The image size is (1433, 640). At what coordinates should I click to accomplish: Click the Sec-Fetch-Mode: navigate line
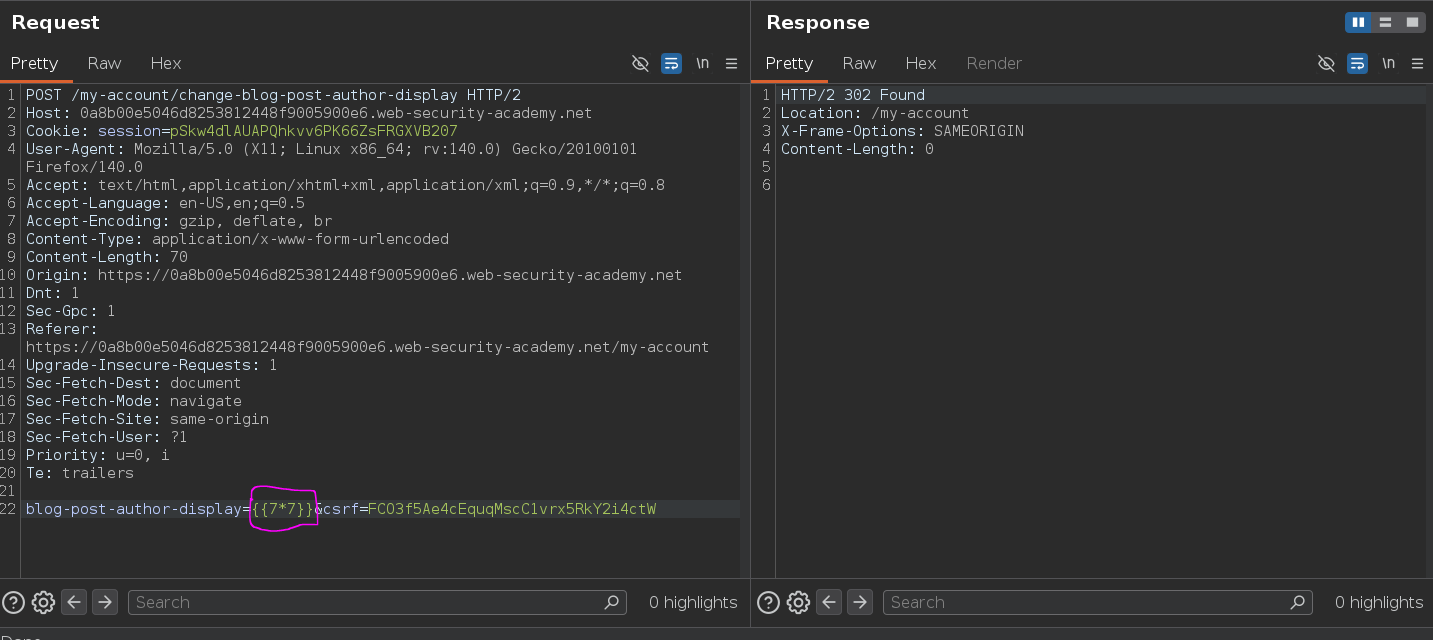[134, 401]
